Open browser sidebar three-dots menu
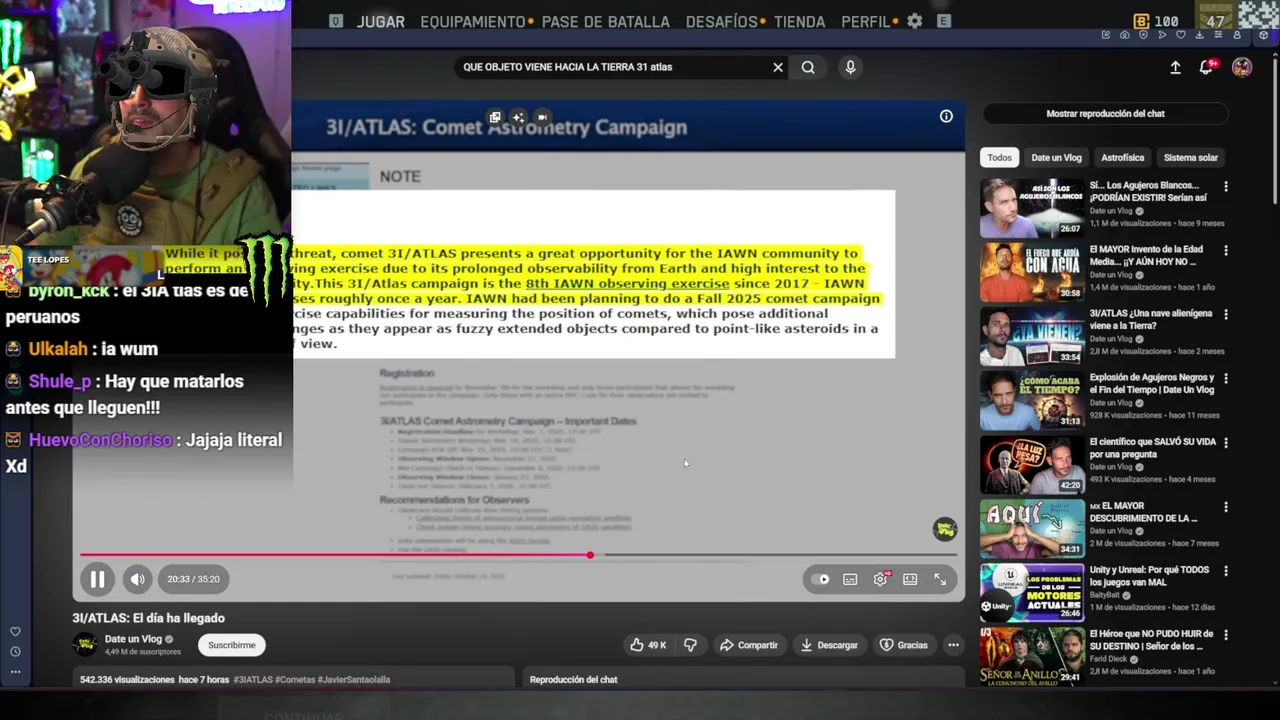The image size is (1280, 720). tap(15, 672)
